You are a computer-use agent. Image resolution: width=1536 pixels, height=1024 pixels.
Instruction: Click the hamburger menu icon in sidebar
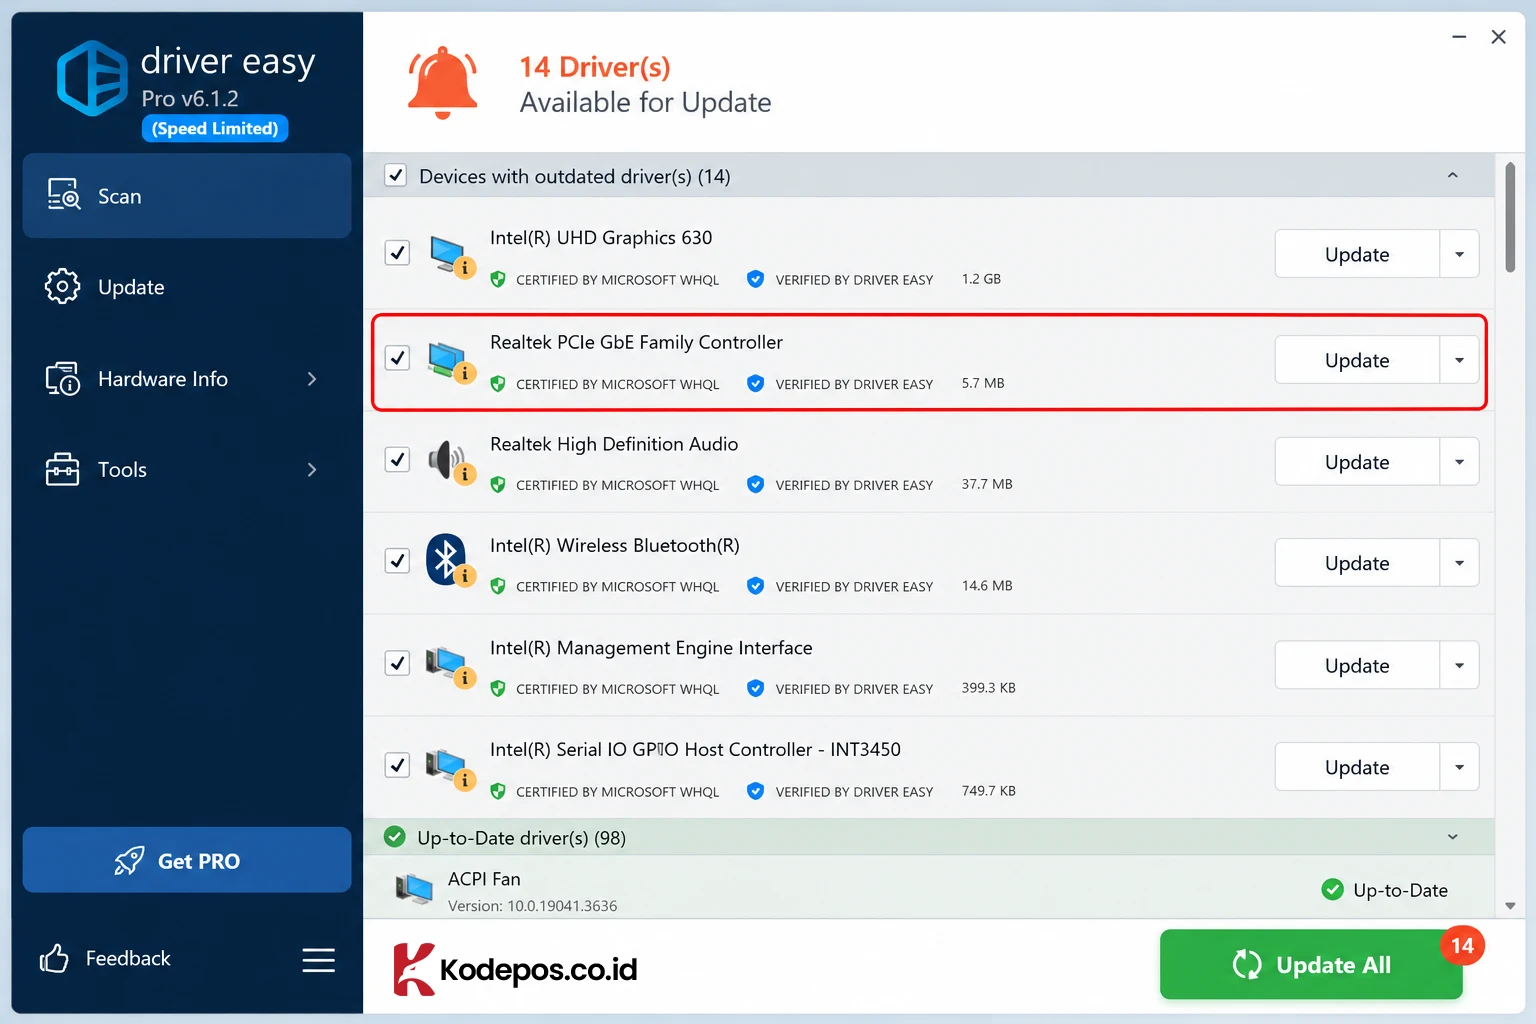coord(319,960)
